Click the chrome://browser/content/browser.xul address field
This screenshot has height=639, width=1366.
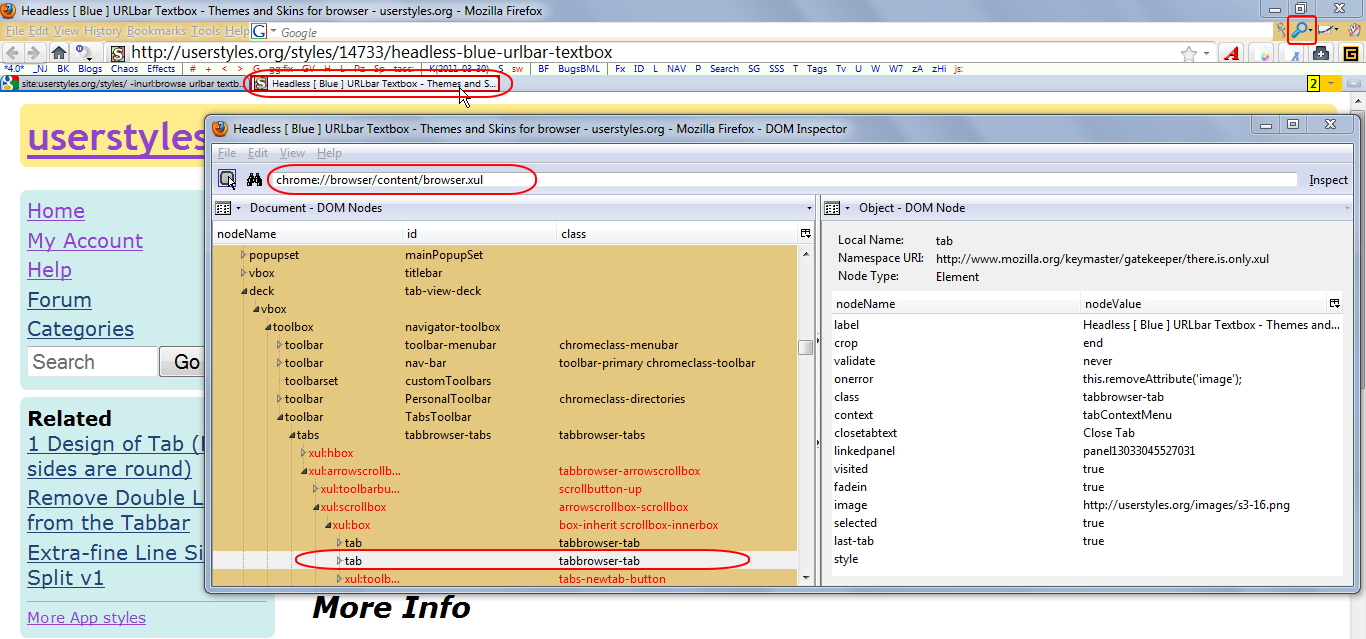pyautogui.click(x=785, y=180)
